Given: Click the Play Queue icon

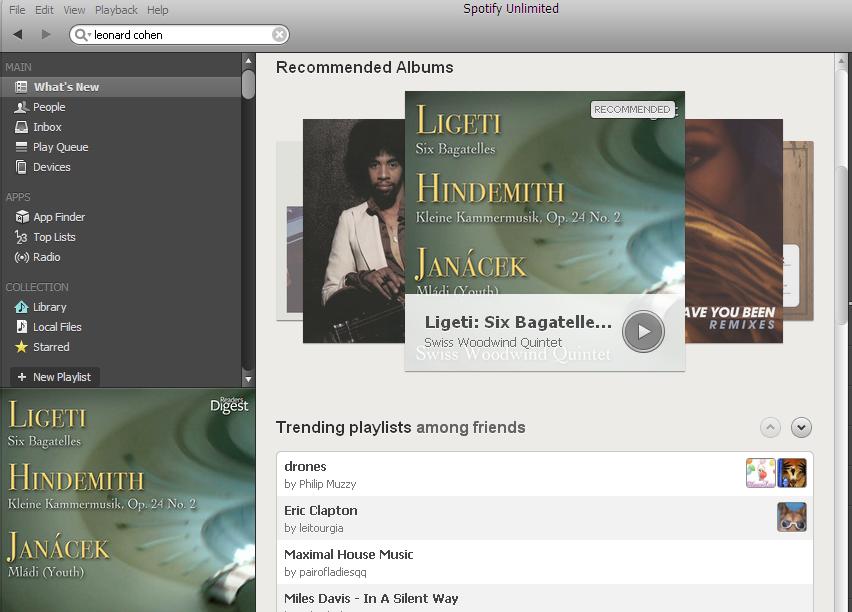Looking at the screenshot, I should (21, 147).
